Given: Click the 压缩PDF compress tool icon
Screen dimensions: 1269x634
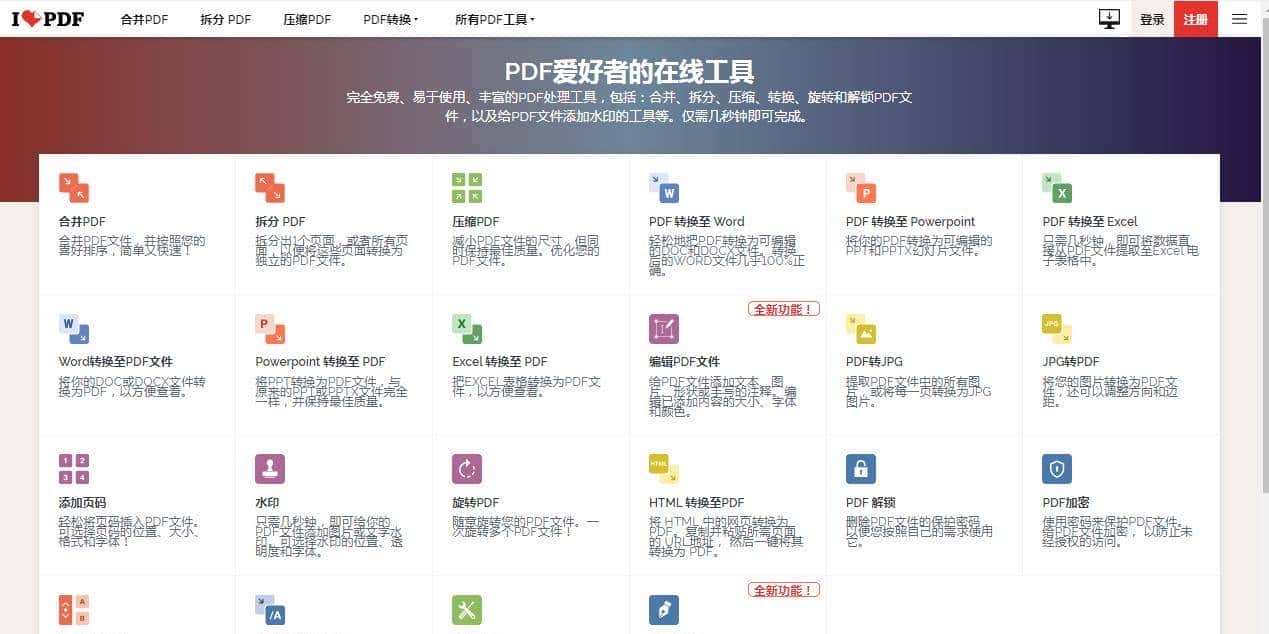Looking at the screenshot, I should point(466,187).
